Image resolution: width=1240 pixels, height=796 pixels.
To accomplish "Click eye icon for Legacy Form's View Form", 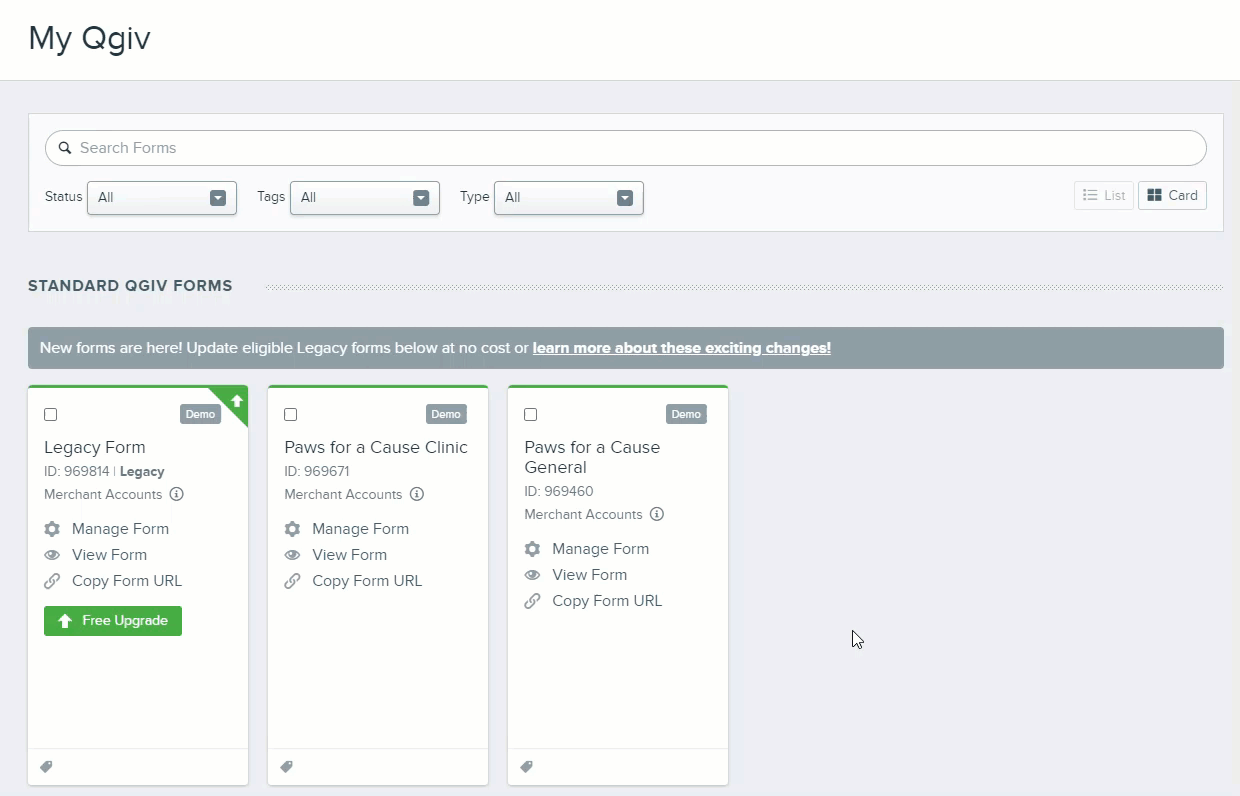I will click(x=52, y=555).
